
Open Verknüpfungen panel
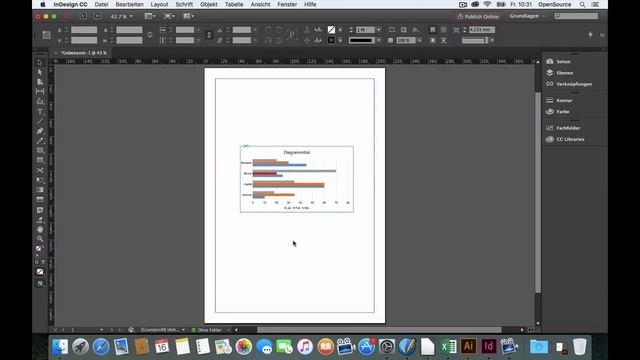tap(574, 84)
